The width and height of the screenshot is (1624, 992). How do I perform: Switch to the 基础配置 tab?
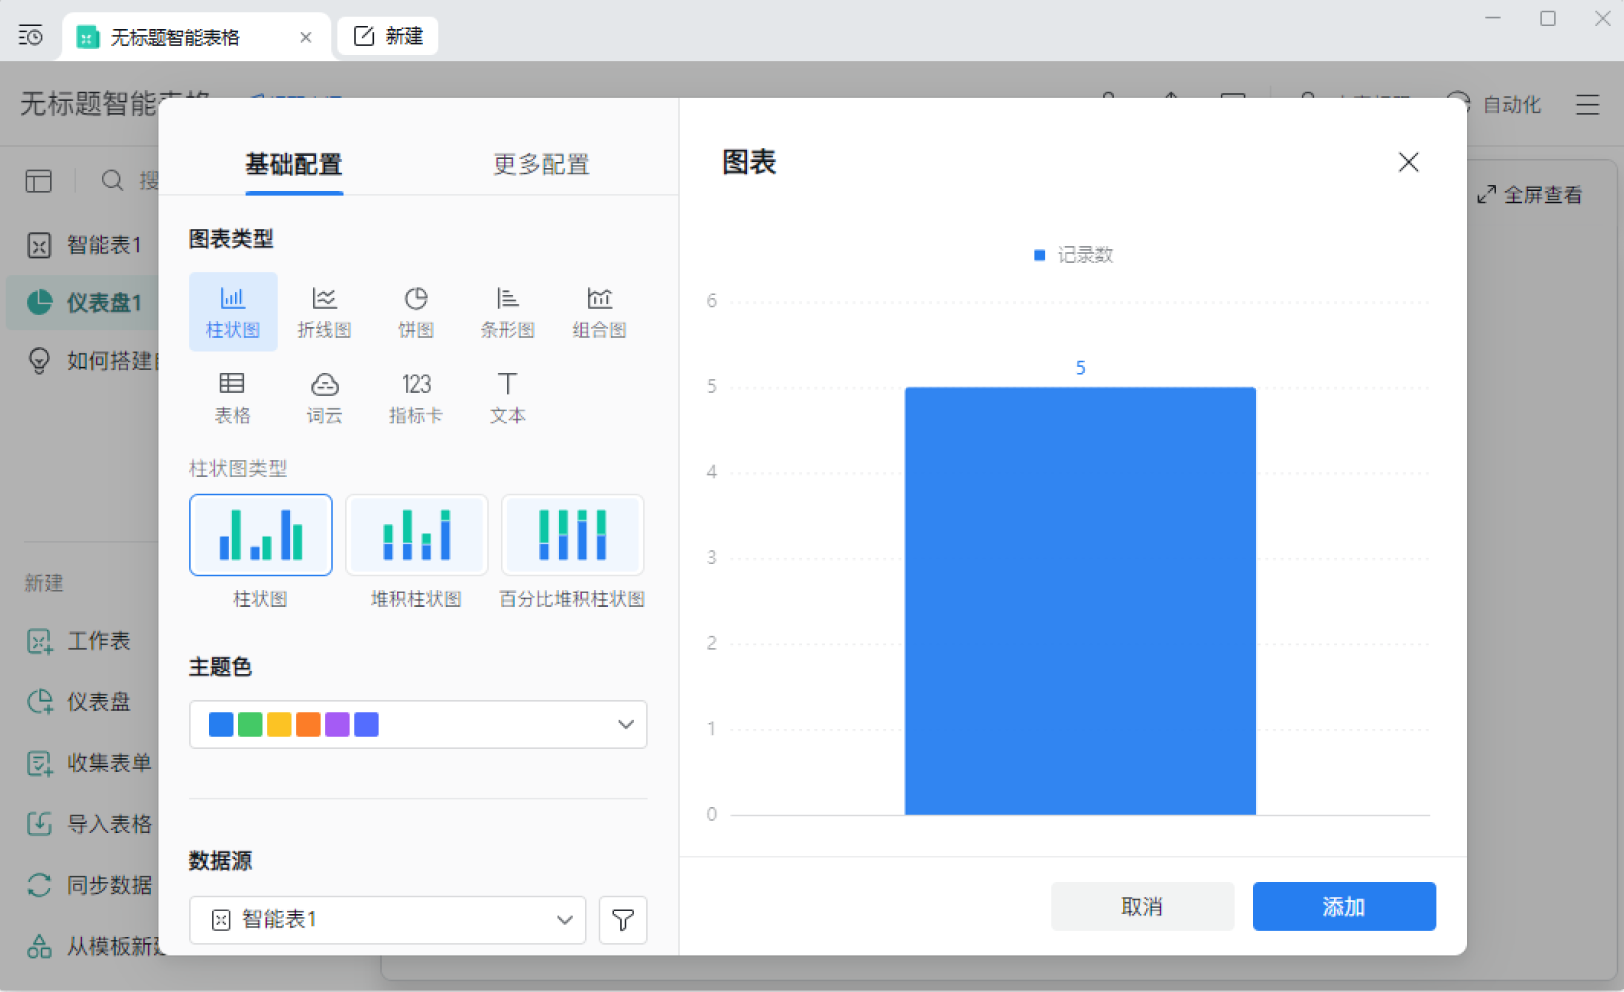294,164
